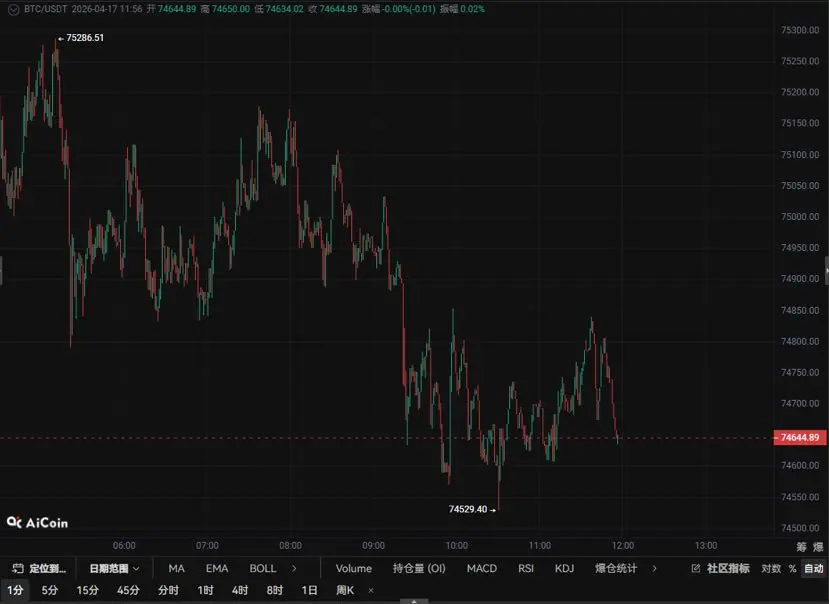Open the 爆 liquidation icon on the time axis
Screen dimensions: 829x604
point(818,546)
